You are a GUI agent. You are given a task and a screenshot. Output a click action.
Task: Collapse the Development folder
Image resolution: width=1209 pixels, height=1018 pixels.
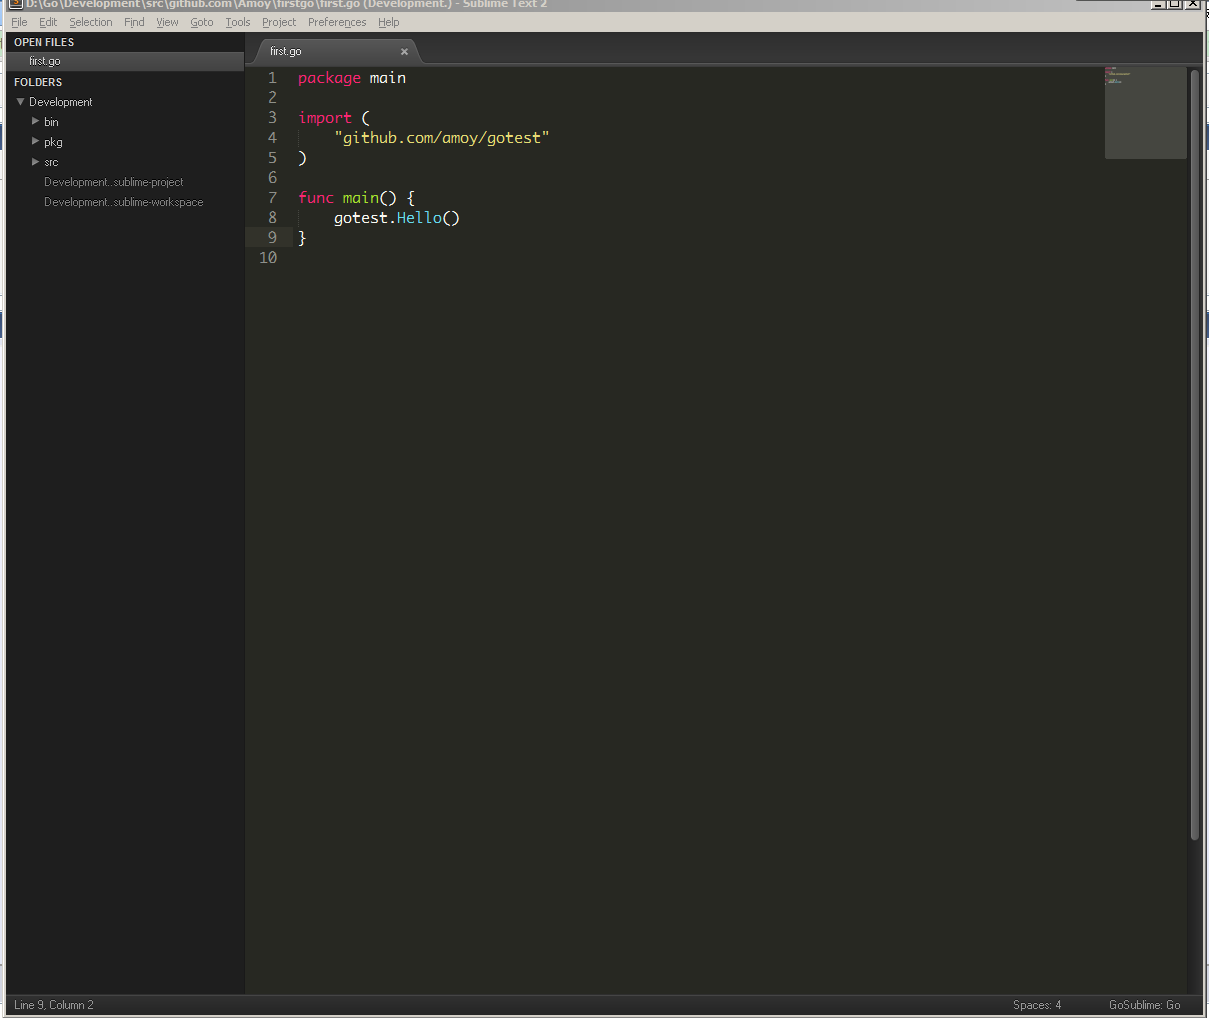20,101
